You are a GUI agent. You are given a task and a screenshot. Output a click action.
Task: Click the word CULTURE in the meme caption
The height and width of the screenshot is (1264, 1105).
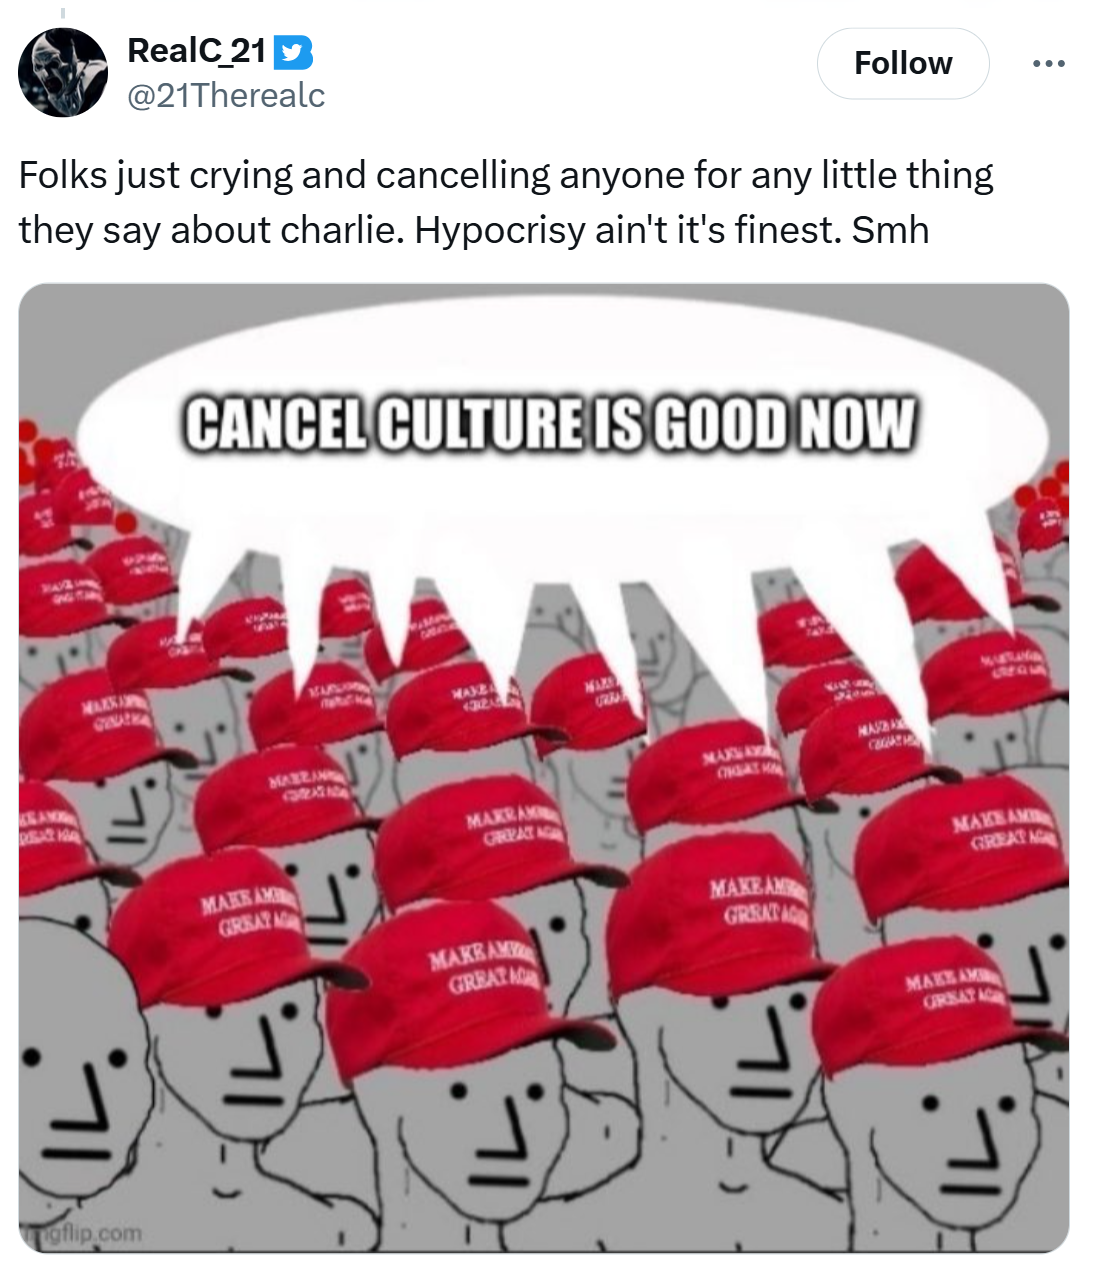pos(478,425)
